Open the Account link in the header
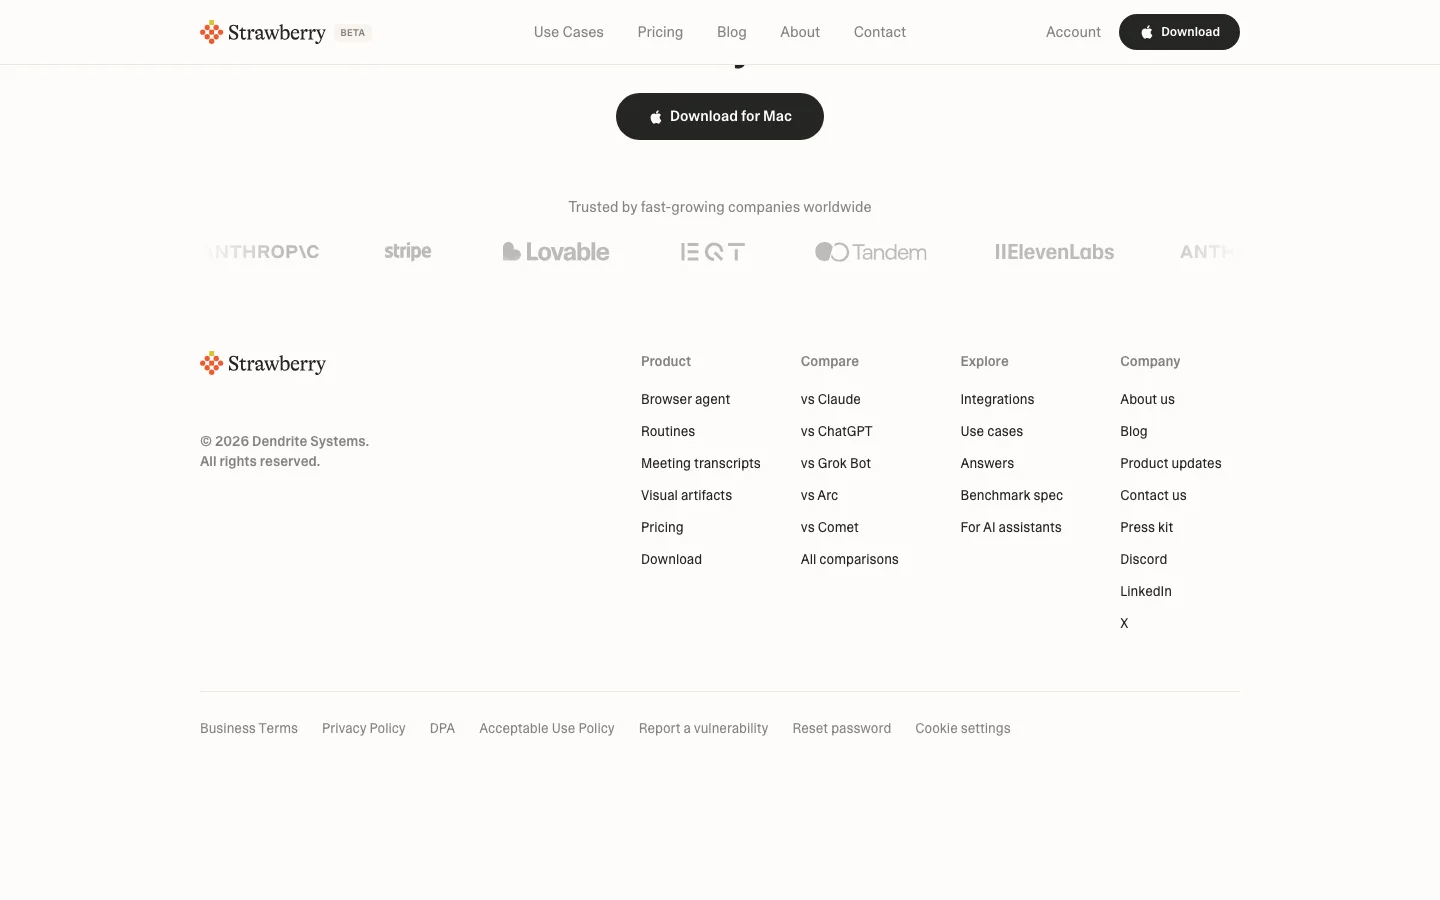The width and height of the screenshot is (1440, 900). tap(1073, 32)
